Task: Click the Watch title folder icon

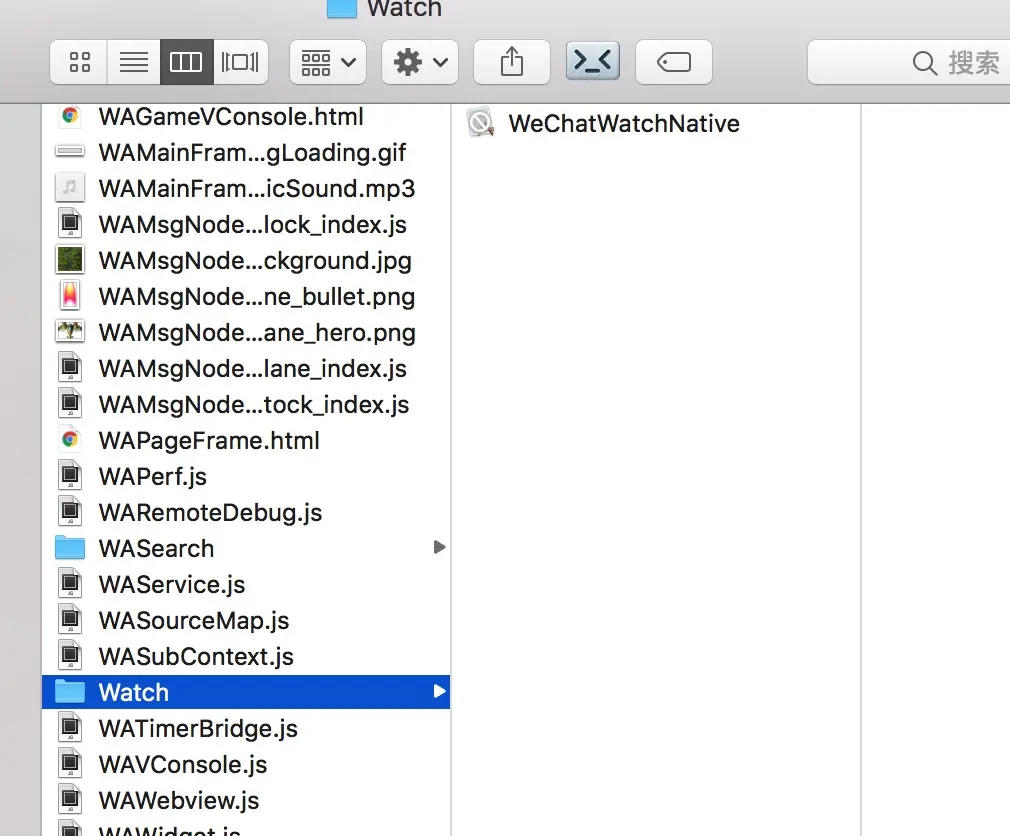Action: point(341,8)
